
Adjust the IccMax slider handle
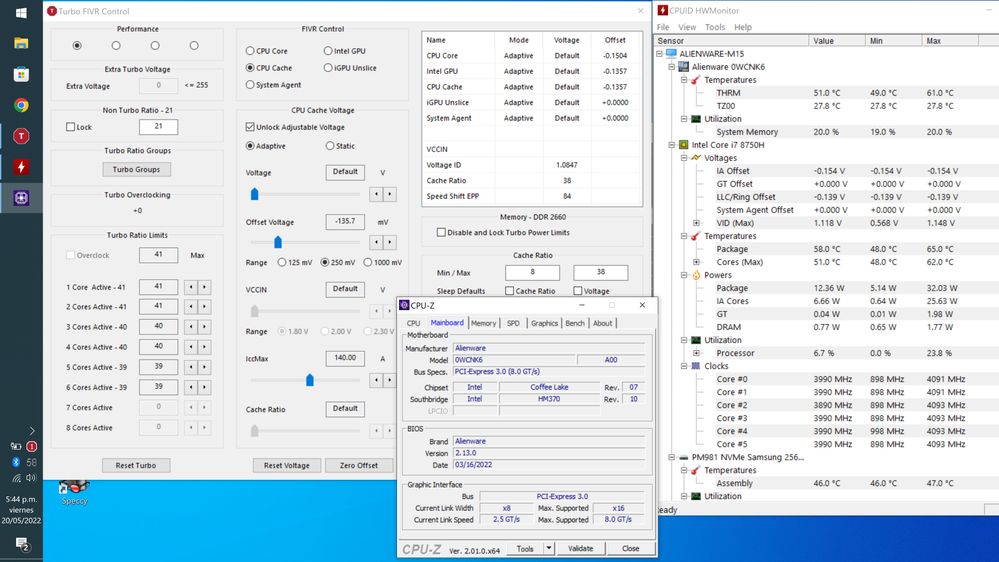pos(310,380)
